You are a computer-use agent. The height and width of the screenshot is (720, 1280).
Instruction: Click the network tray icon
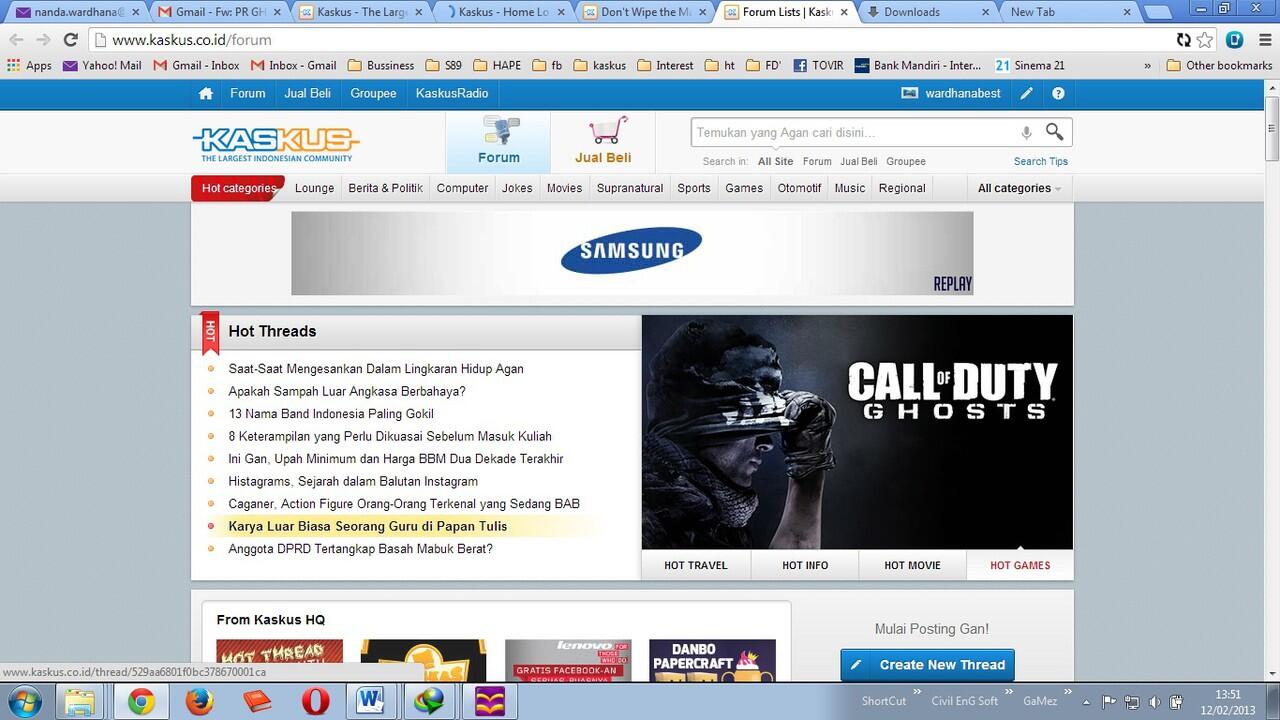click(1132, 702)
